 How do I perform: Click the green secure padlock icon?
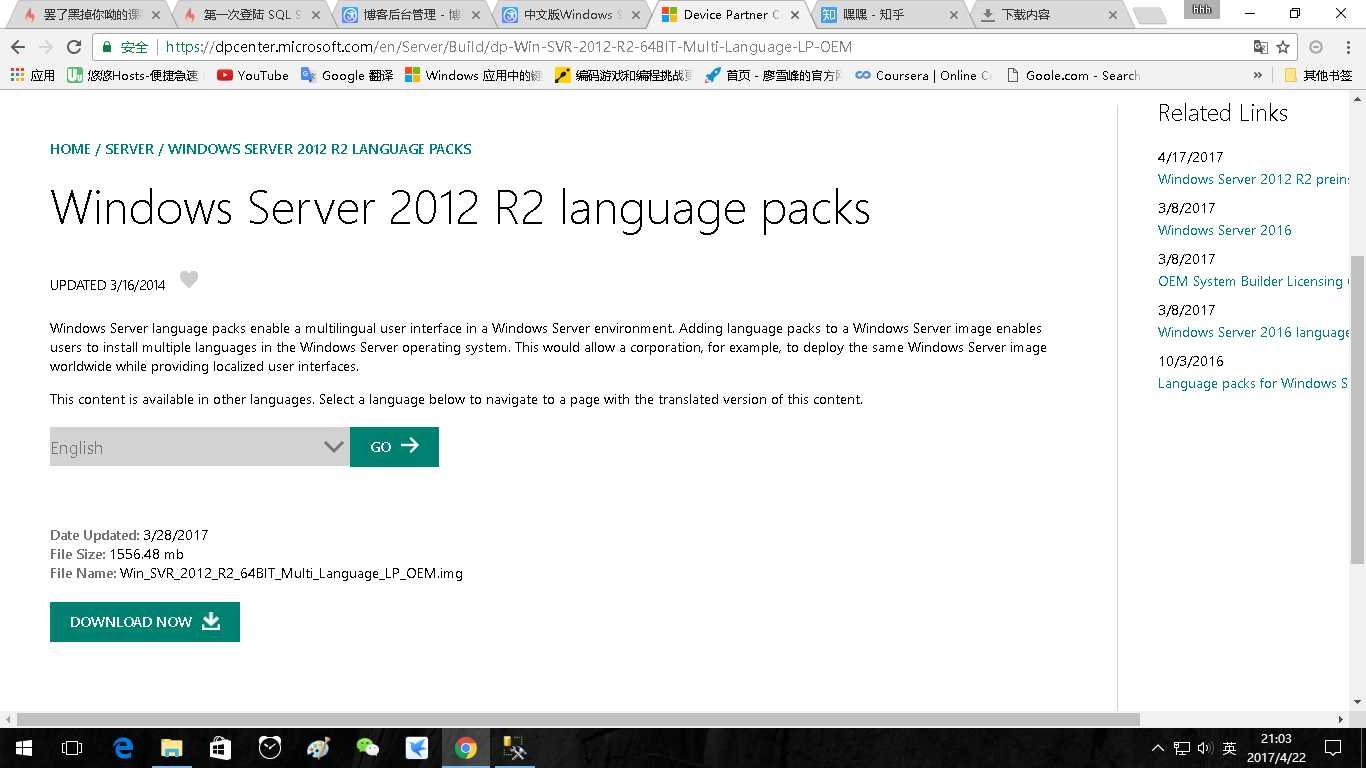tap(108, 47)
